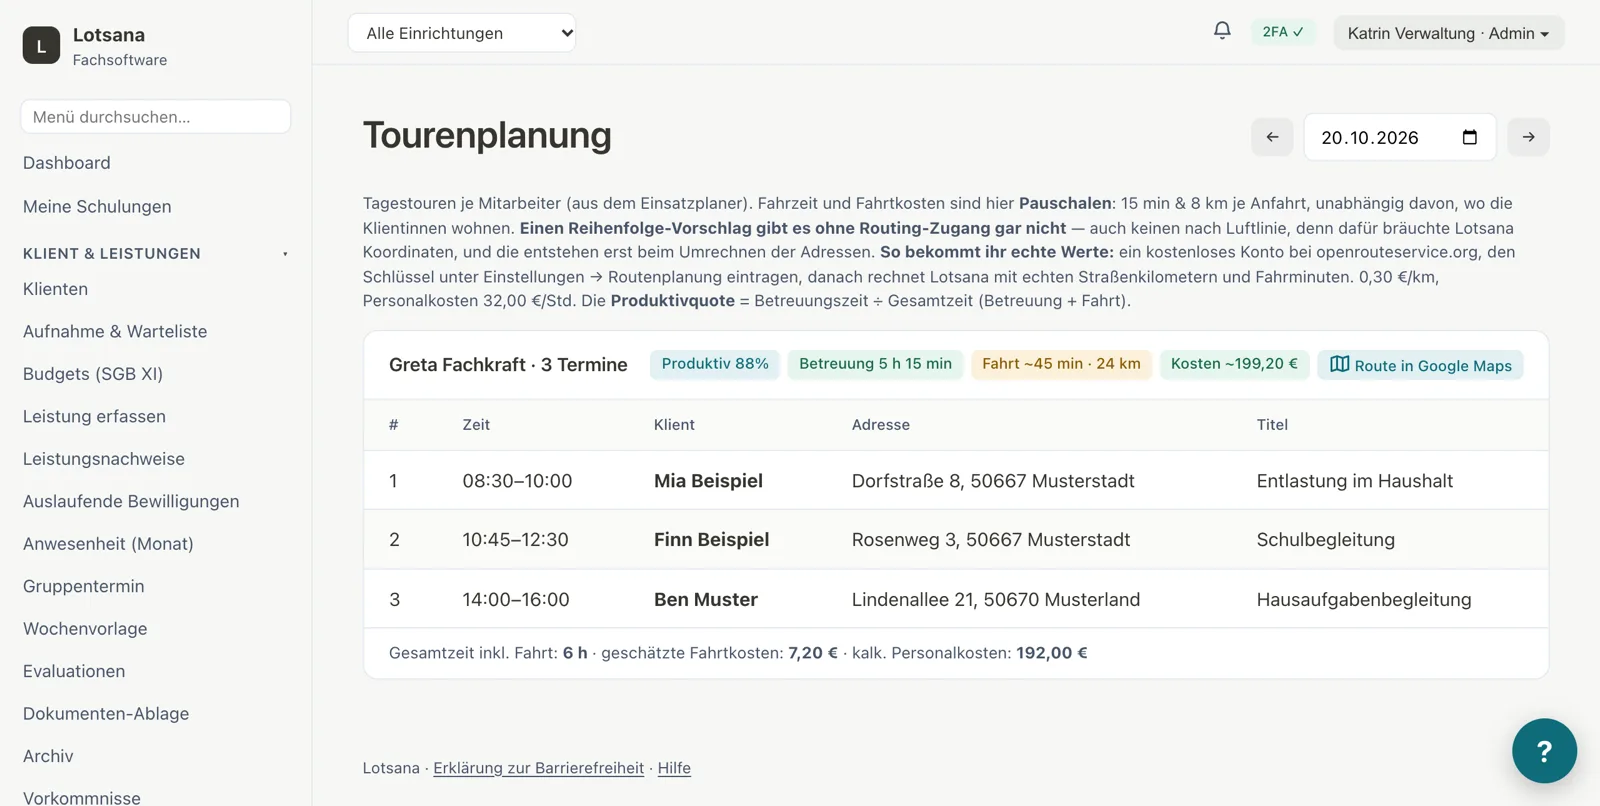This screenshot has width=1600, height=806.
Task: Open Evaluationen
Action: pyautogui.click(x=74, y=672)
